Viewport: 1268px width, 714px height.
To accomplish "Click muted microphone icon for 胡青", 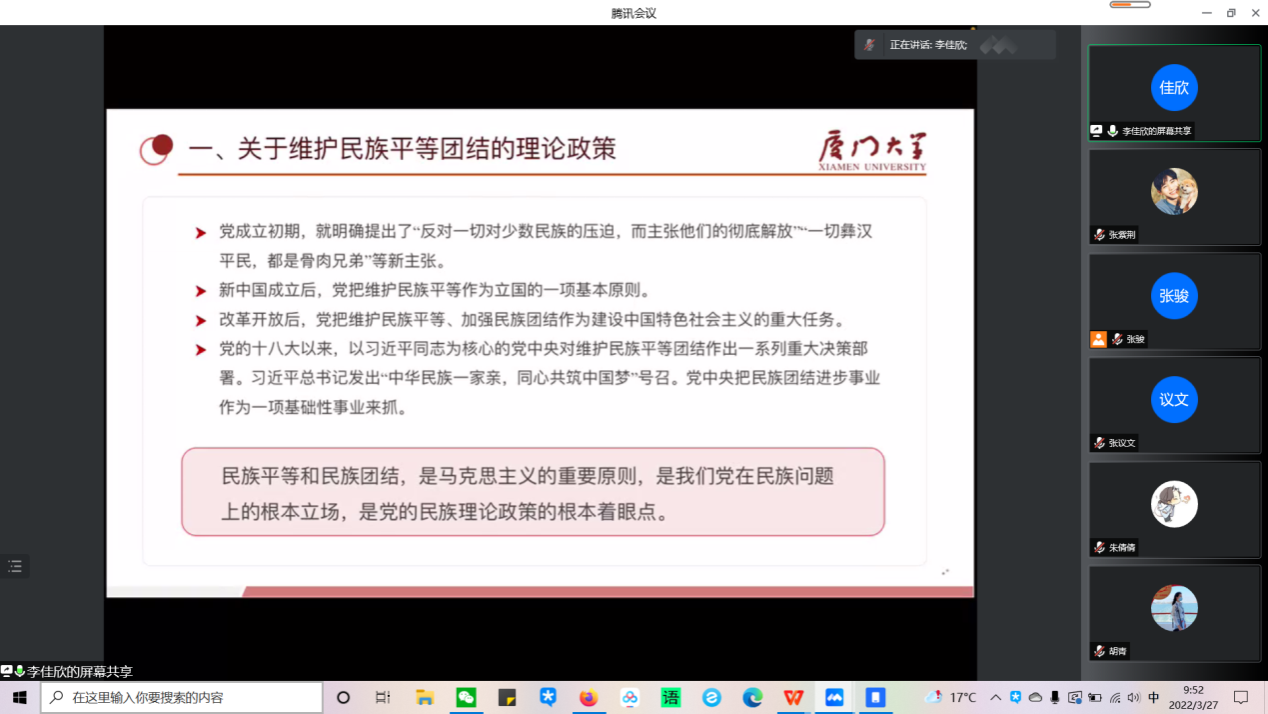I will (x=1099, y=651).
